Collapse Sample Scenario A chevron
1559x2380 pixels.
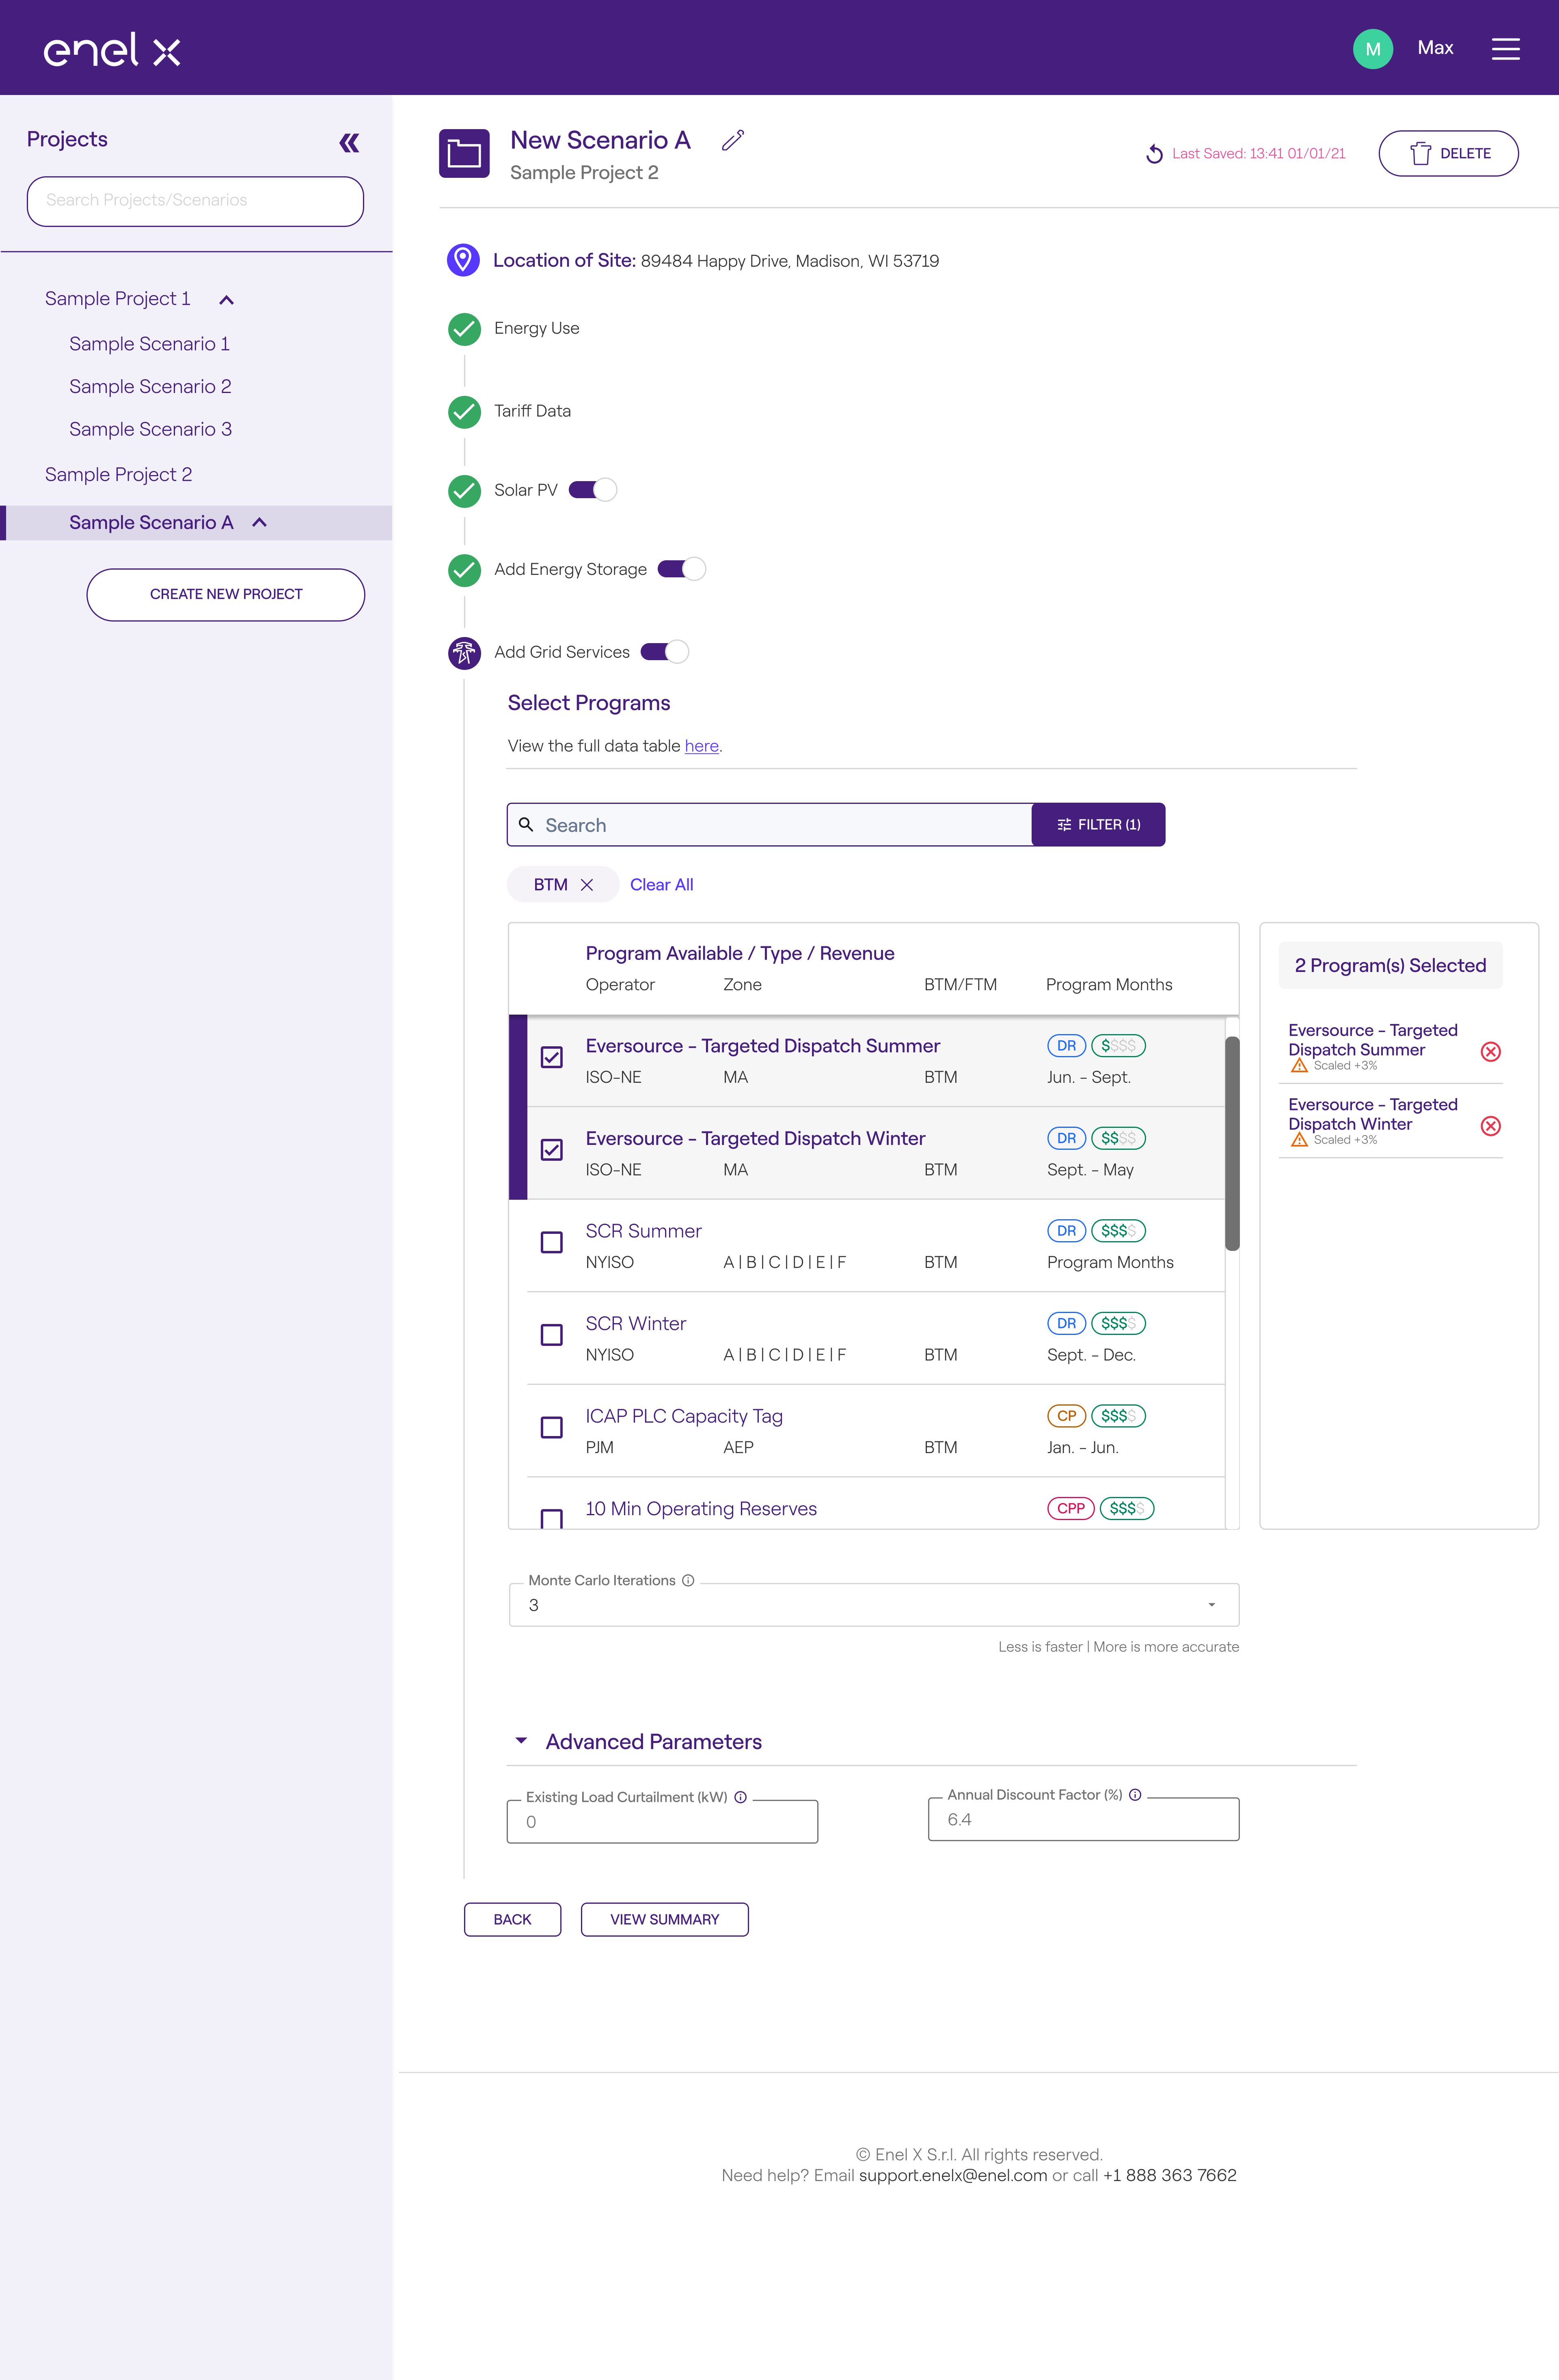point(259,522)
